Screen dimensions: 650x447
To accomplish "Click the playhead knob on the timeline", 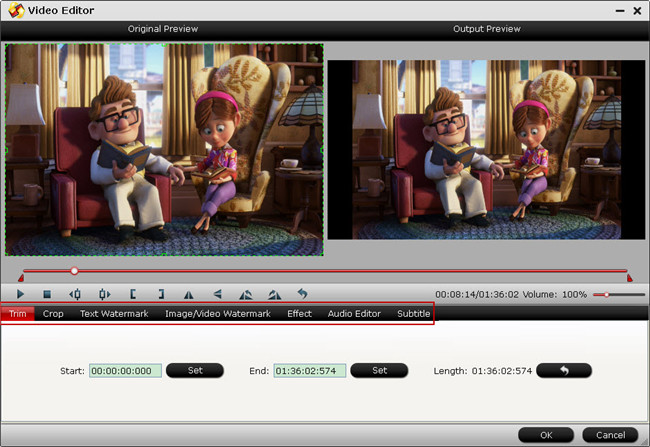I will 74,271.
